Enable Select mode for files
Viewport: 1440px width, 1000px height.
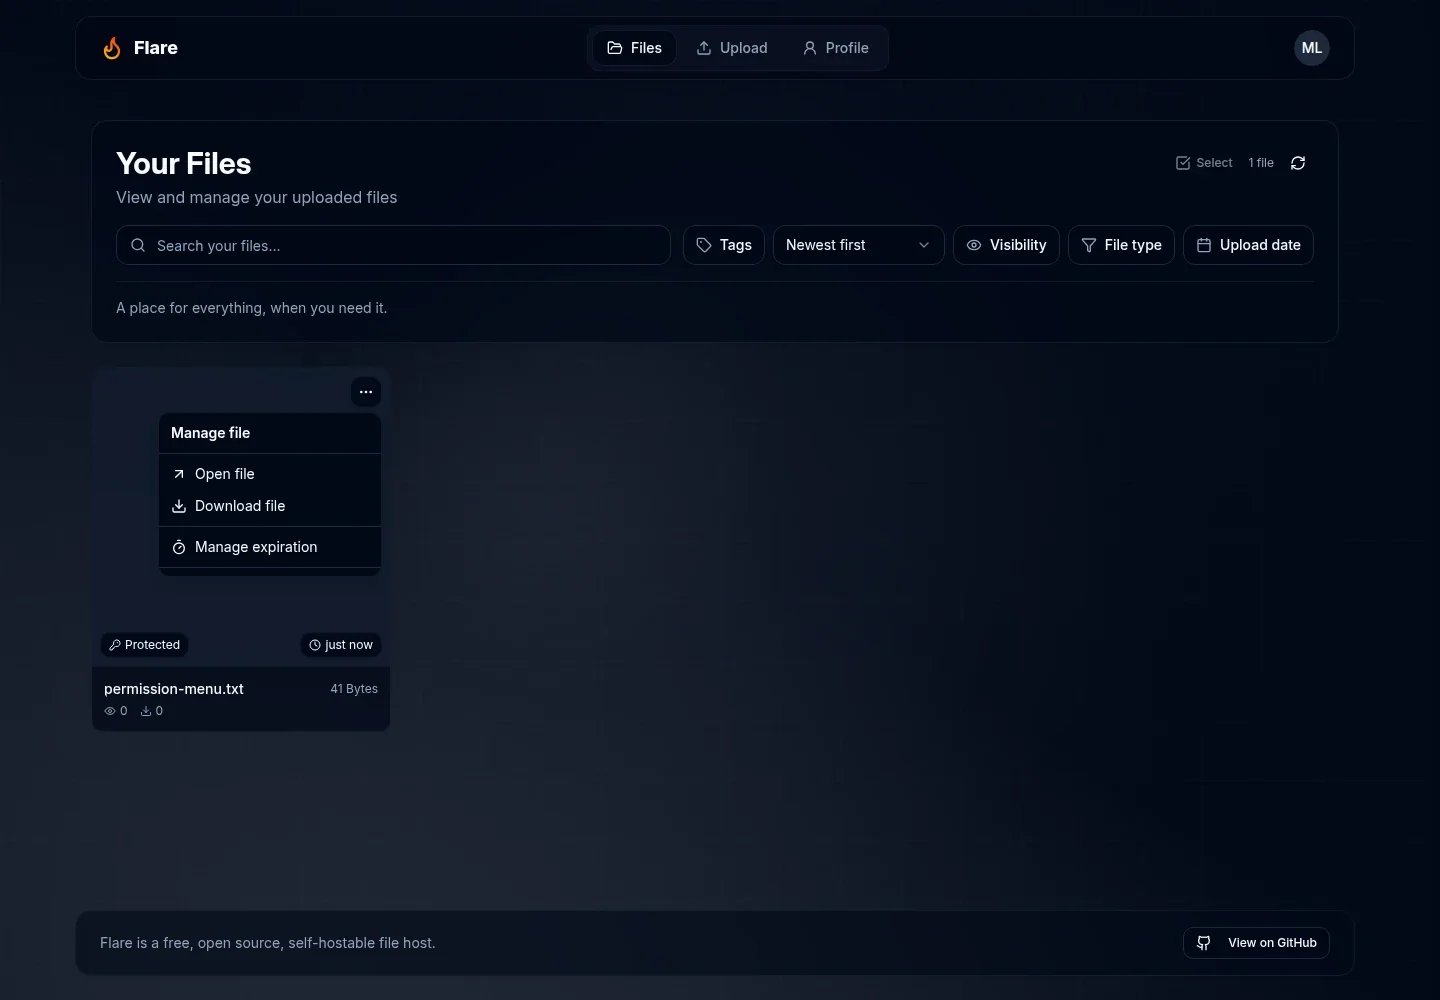click(x=1204, y=163)
